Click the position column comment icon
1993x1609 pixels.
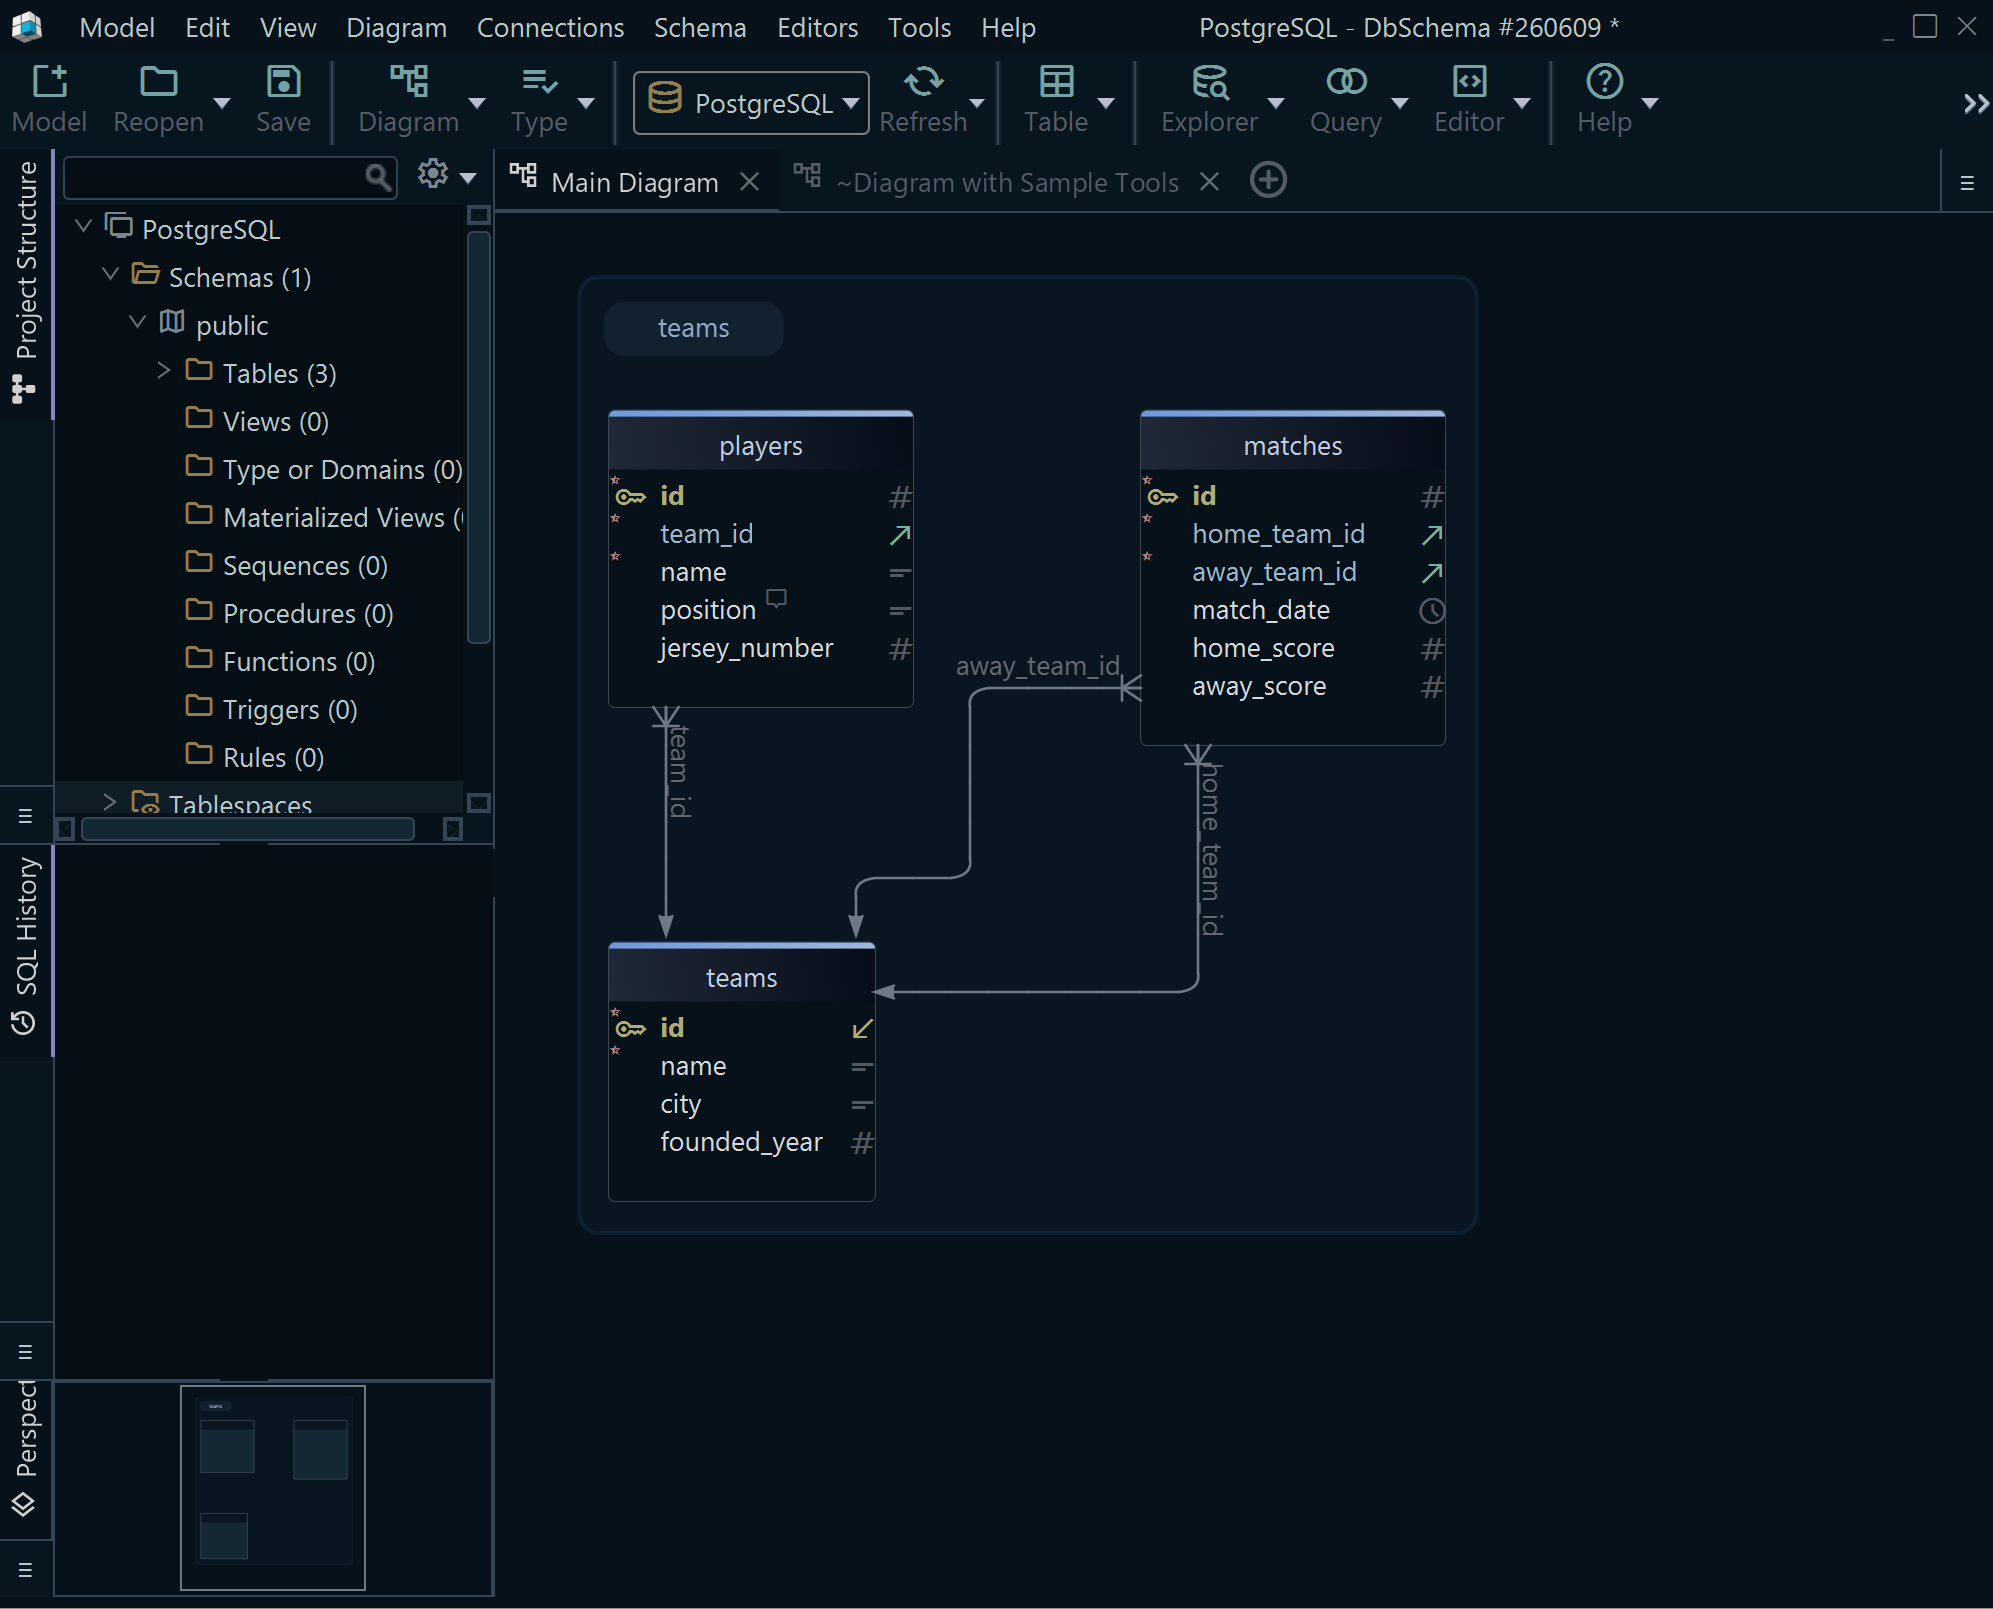[776, 599]
